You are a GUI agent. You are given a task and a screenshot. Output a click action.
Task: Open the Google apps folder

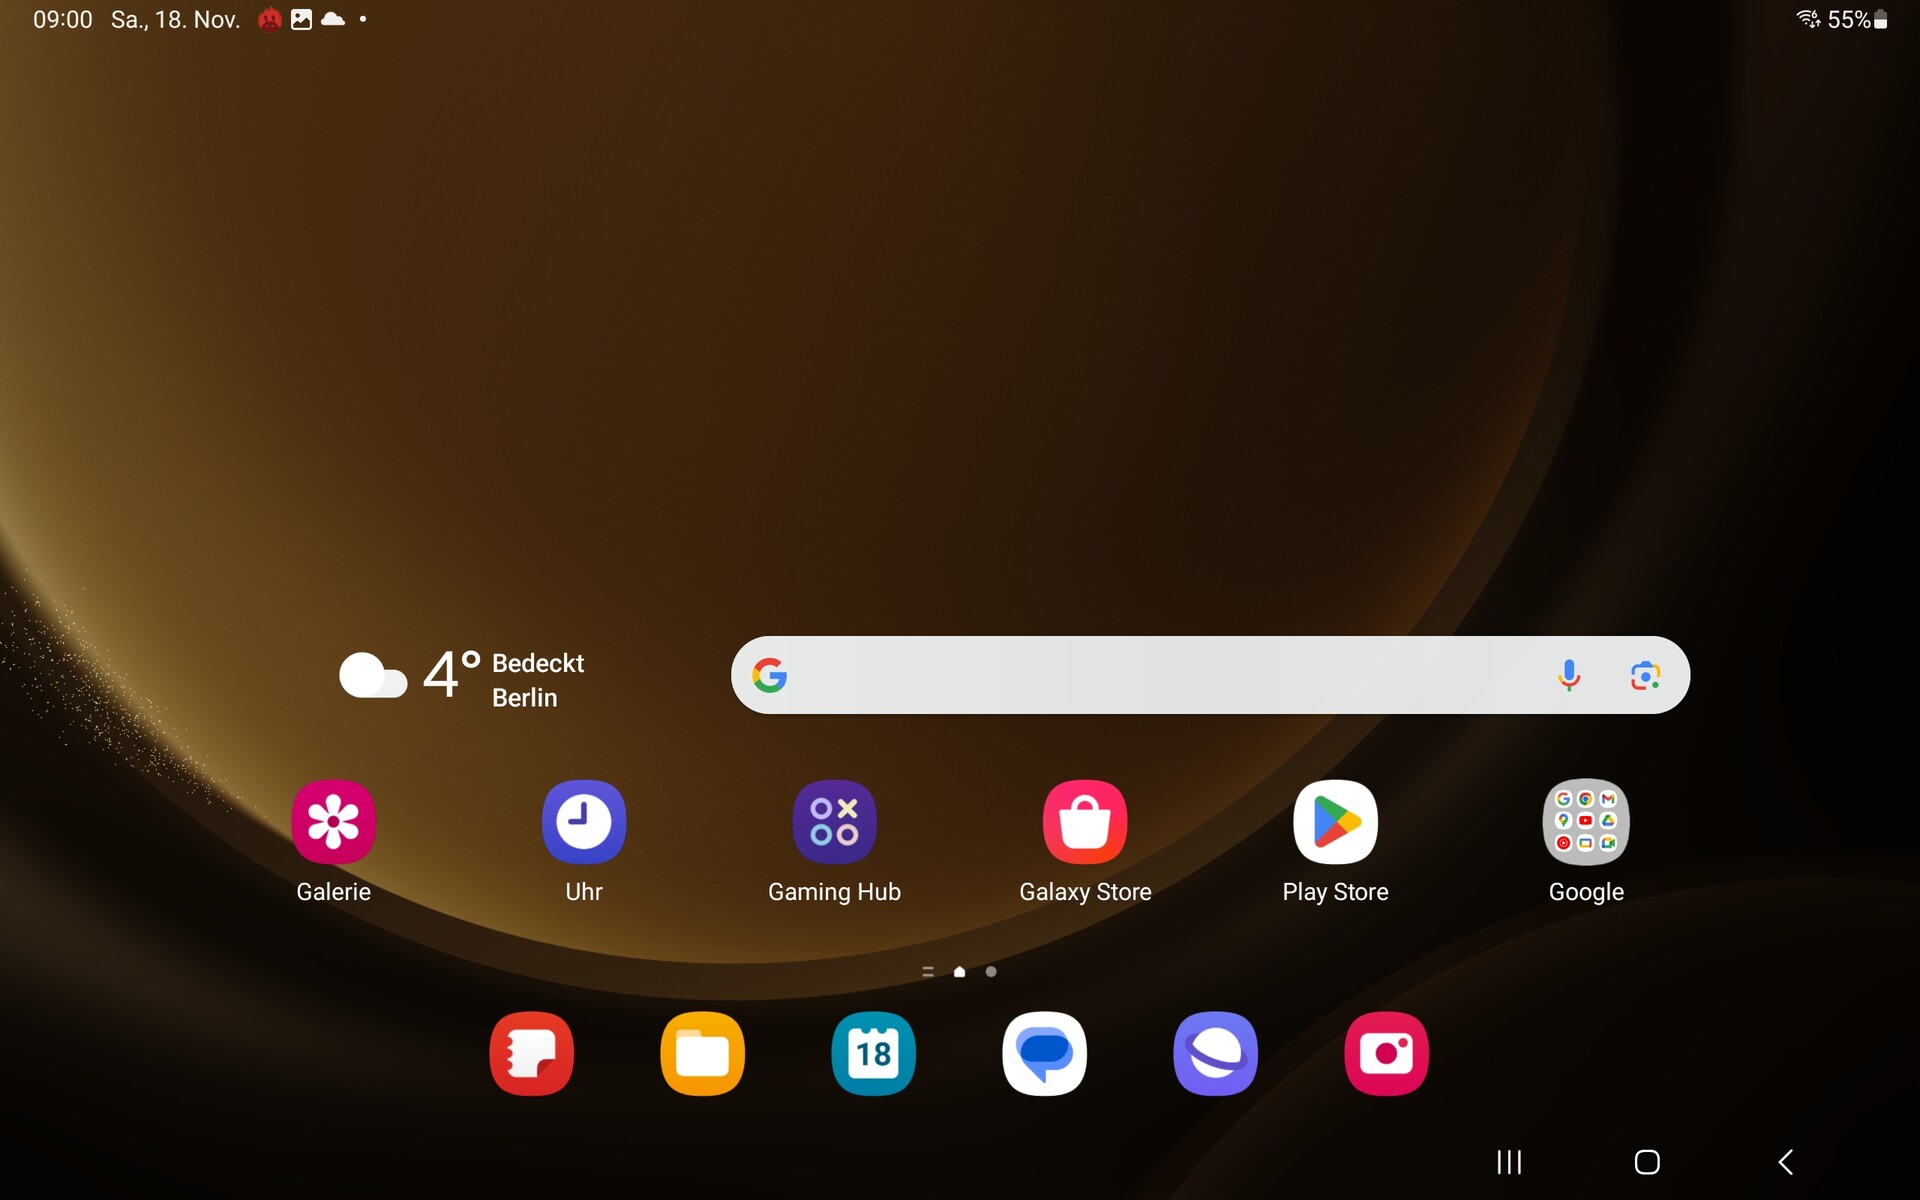pos(1586,822)
